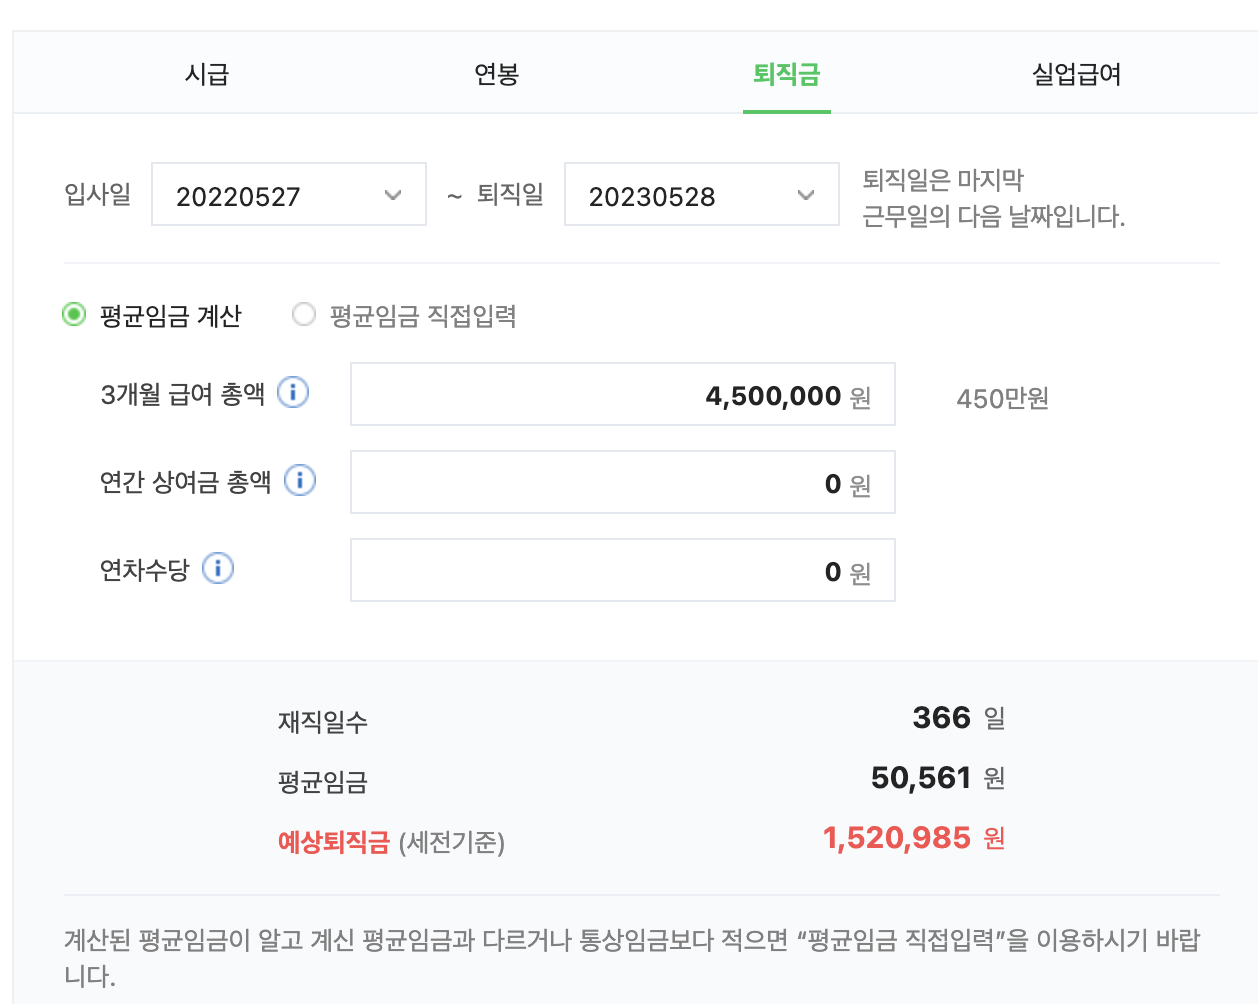Switch to the 연봉 tab

click(x=495, y=73)
